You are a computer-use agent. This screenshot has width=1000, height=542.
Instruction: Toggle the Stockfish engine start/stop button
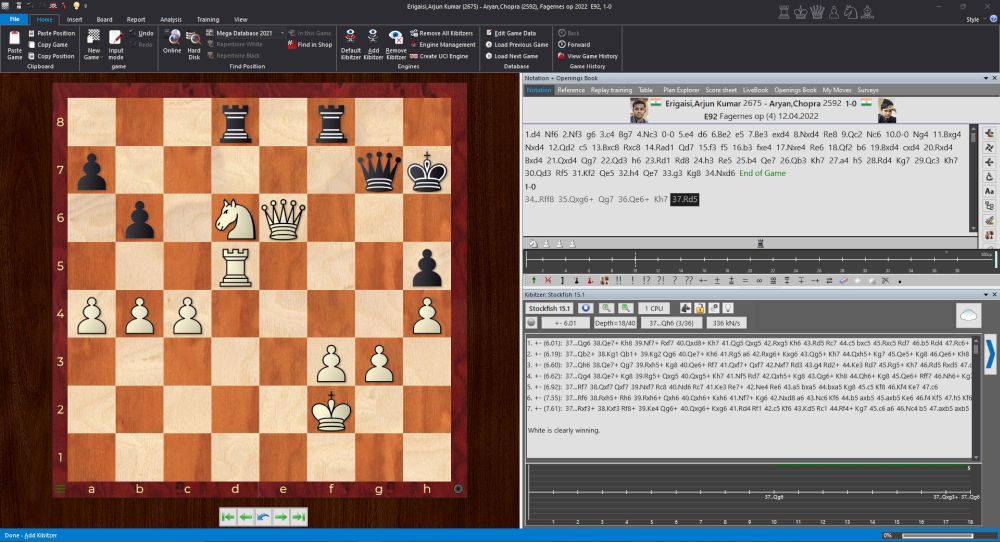[585, 308]
